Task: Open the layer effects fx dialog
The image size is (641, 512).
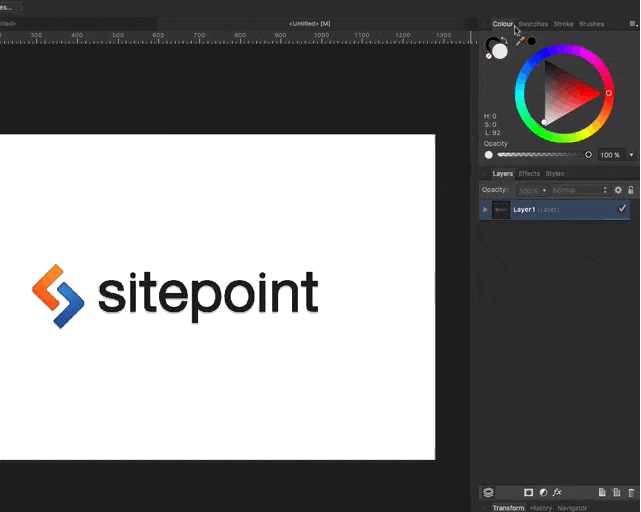Action: 557,493
